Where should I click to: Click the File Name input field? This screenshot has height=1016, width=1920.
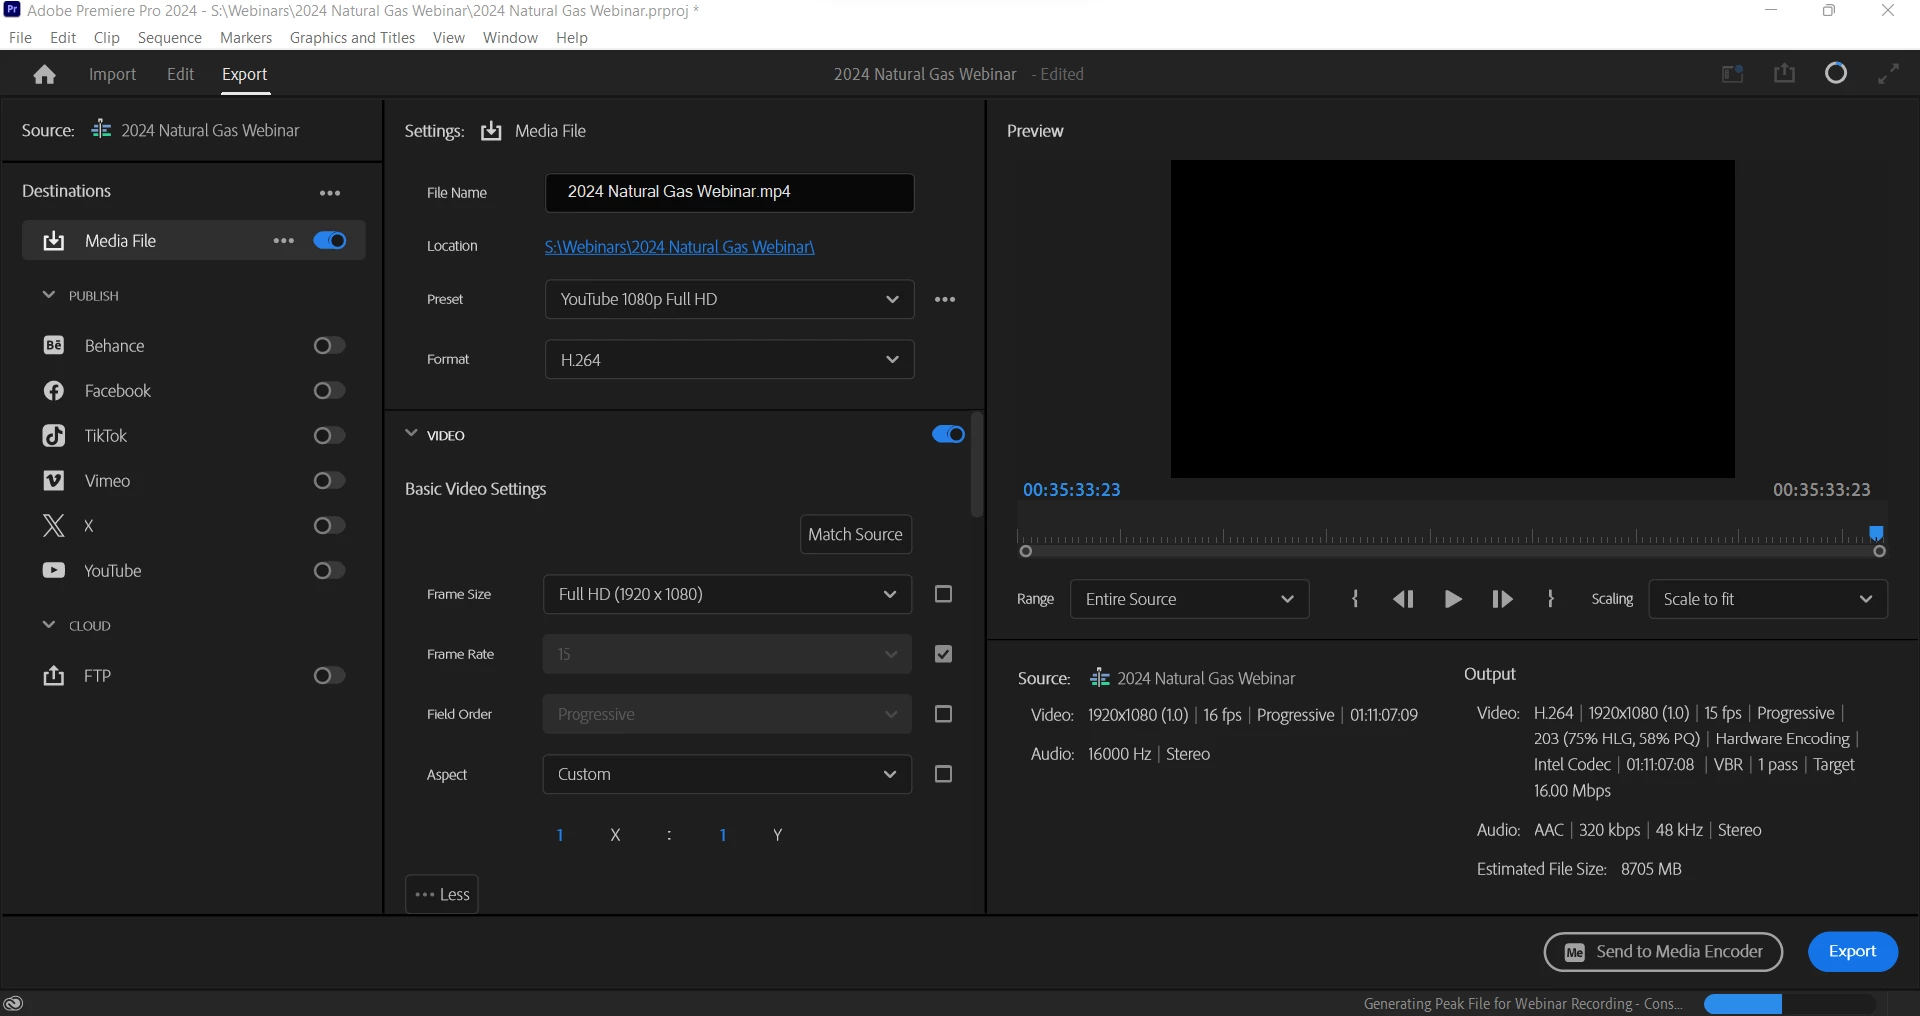pos(729,192)
